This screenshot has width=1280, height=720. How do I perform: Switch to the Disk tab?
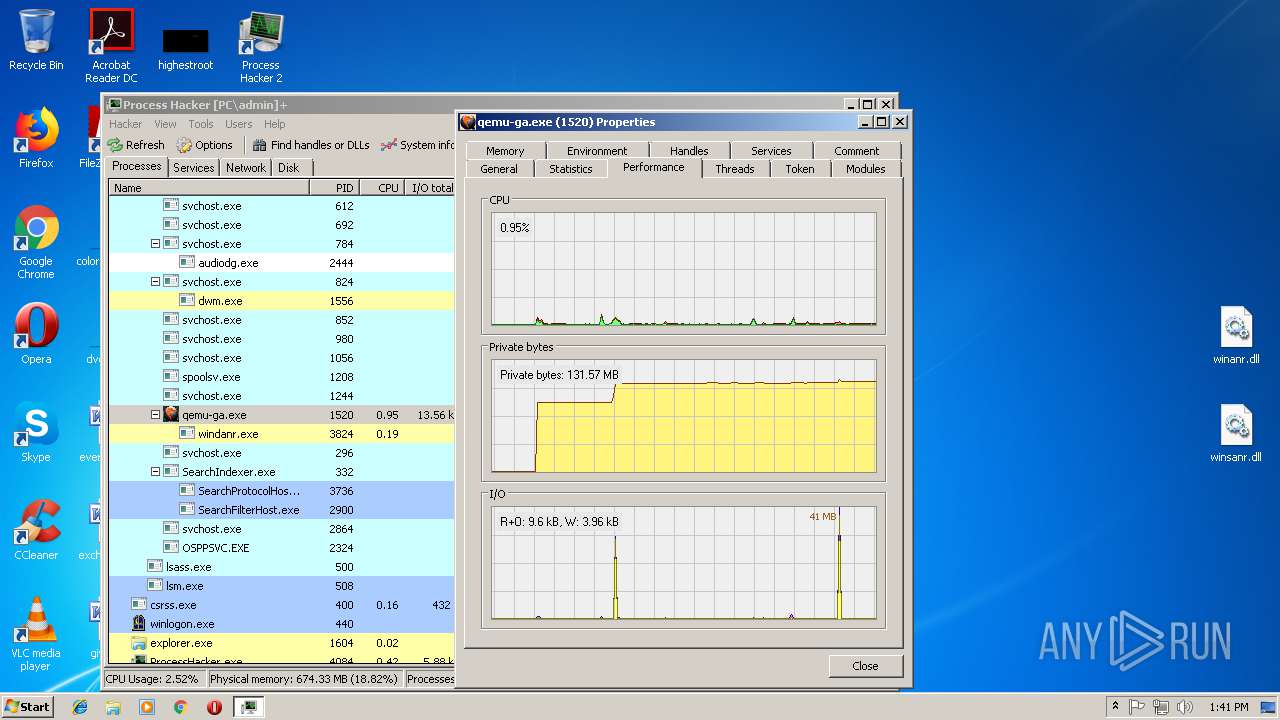pos(288,168)
